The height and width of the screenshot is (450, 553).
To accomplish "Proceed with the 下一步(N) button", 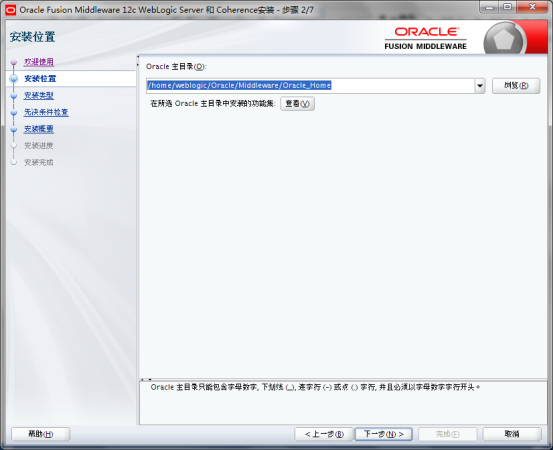I will [x=384, y=434].
